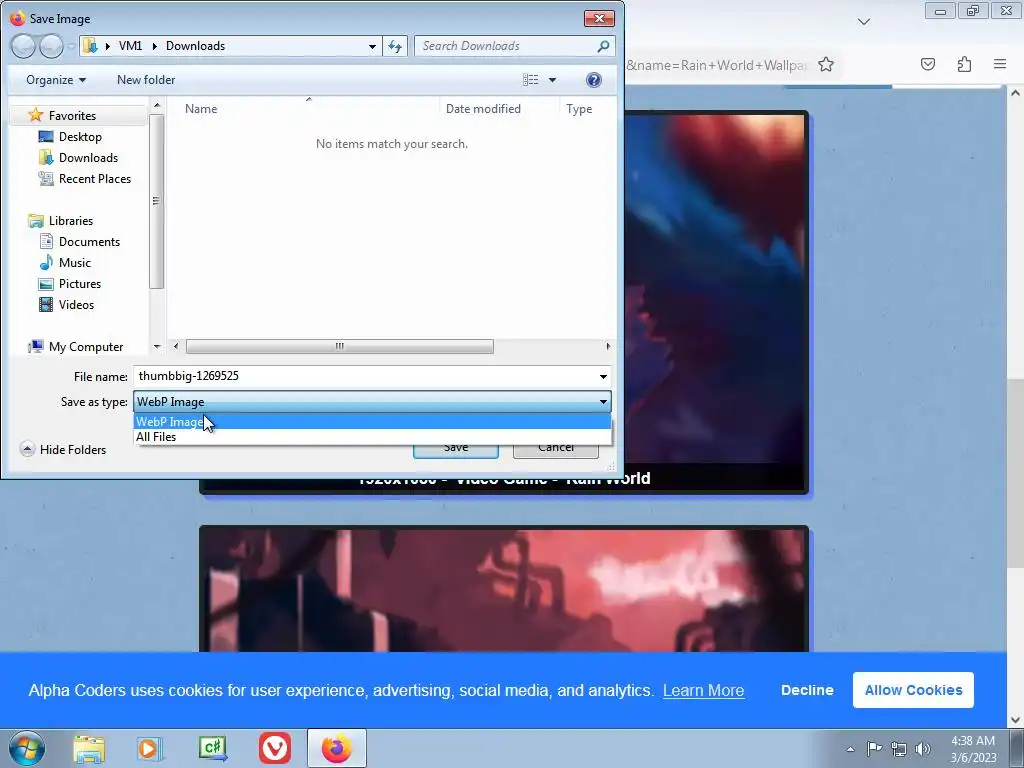The width and height of the screenshot is (1024, 768).
Task: Click the file list scroll right arrow
Action: (608, 346)
